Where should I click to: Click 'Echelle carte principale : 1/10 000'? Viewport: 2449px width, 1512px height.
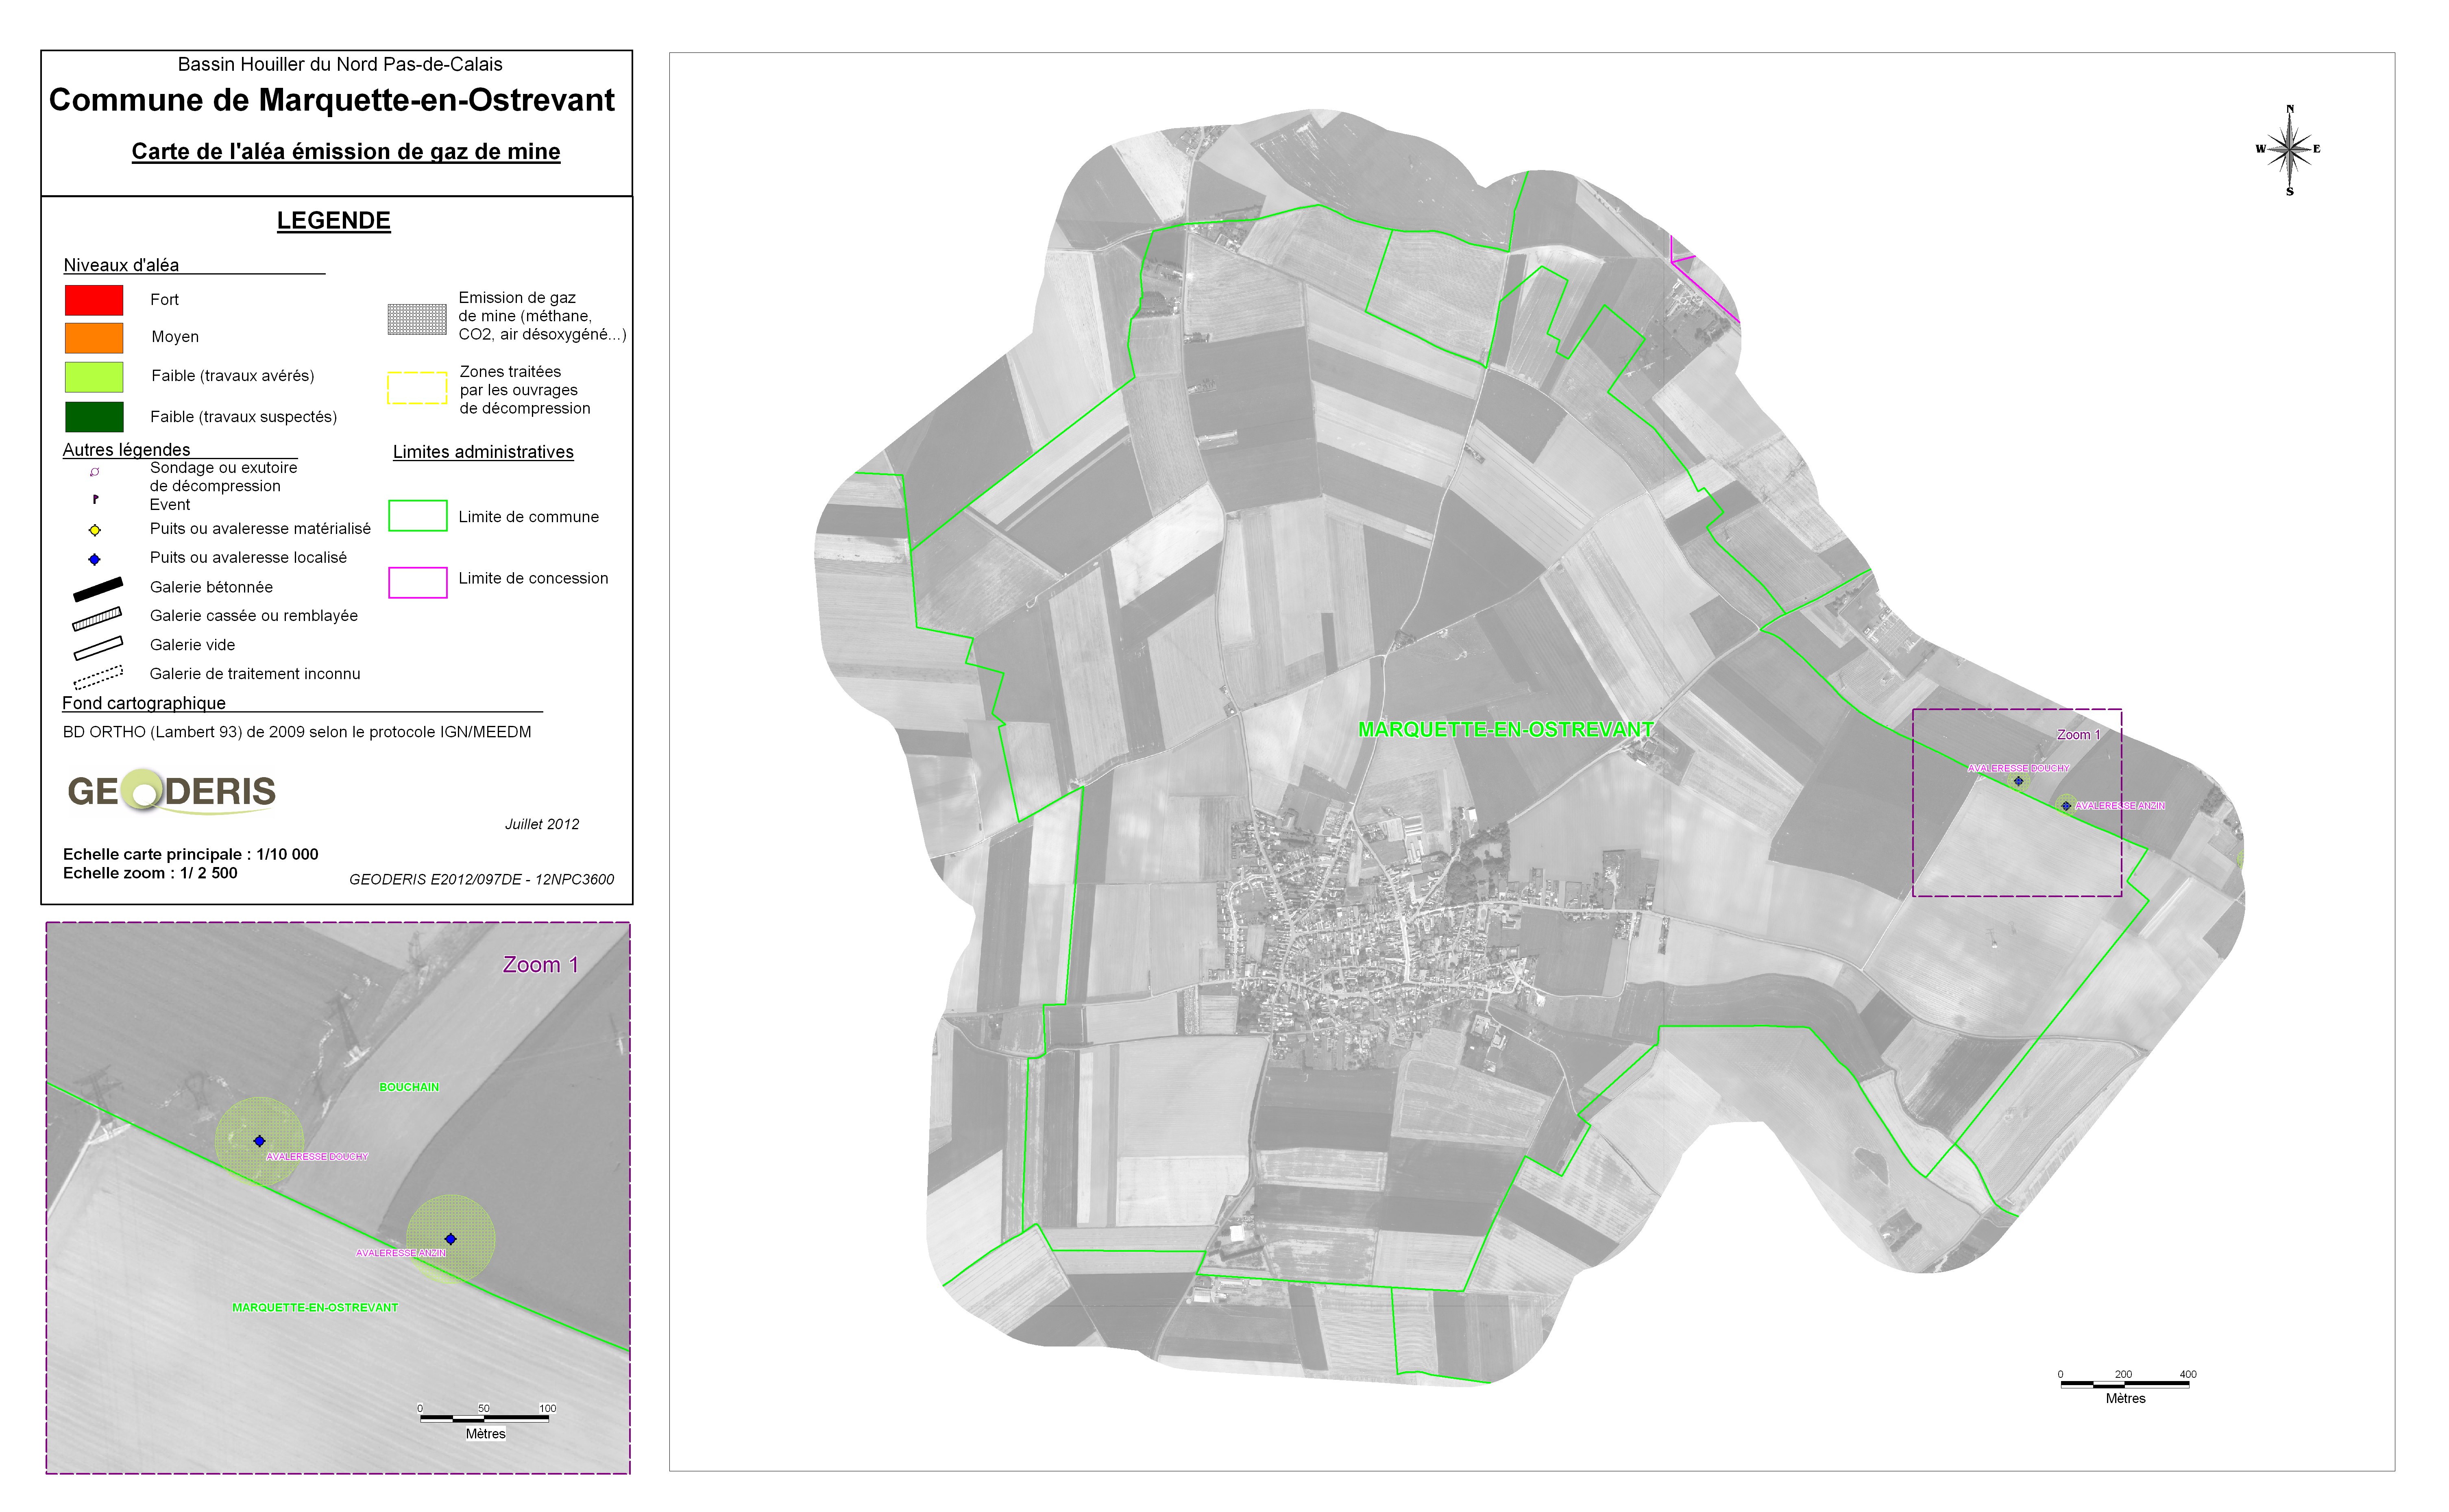pos(191,854)
